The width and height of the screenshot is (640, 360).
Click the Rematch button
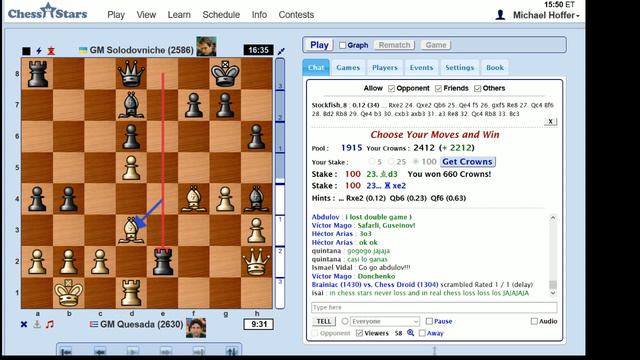(x=394, y=45)
